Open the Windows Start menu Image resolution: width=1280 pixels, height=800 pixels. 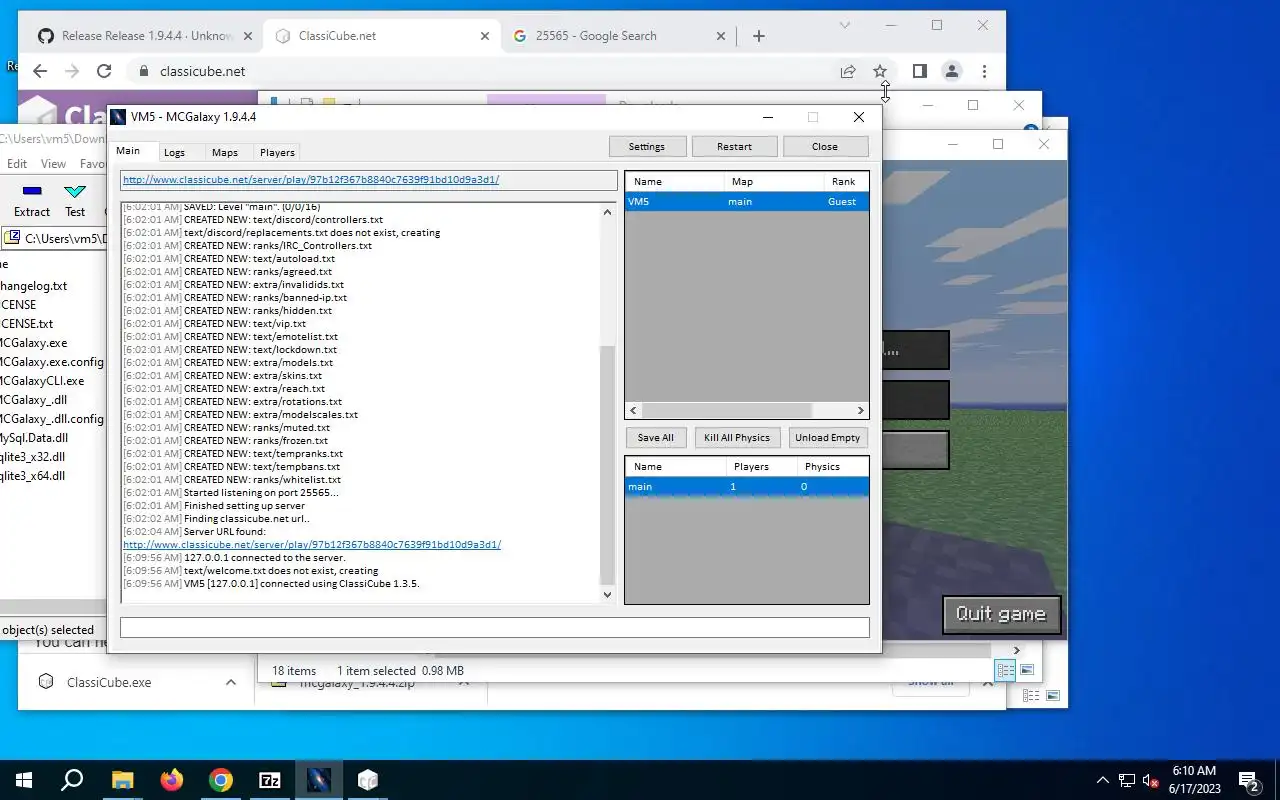(24, 780)
